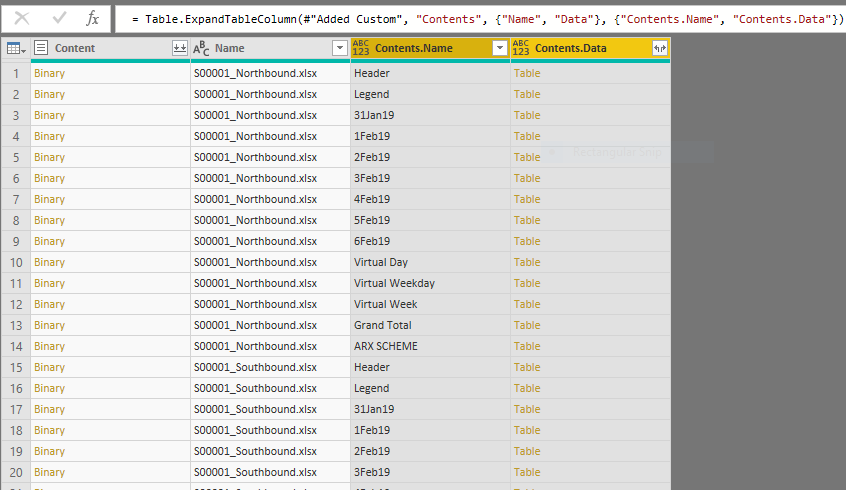Select ARX SCHEME cell
This screenshot has height=490, width=846.
(x=430, y=346)
